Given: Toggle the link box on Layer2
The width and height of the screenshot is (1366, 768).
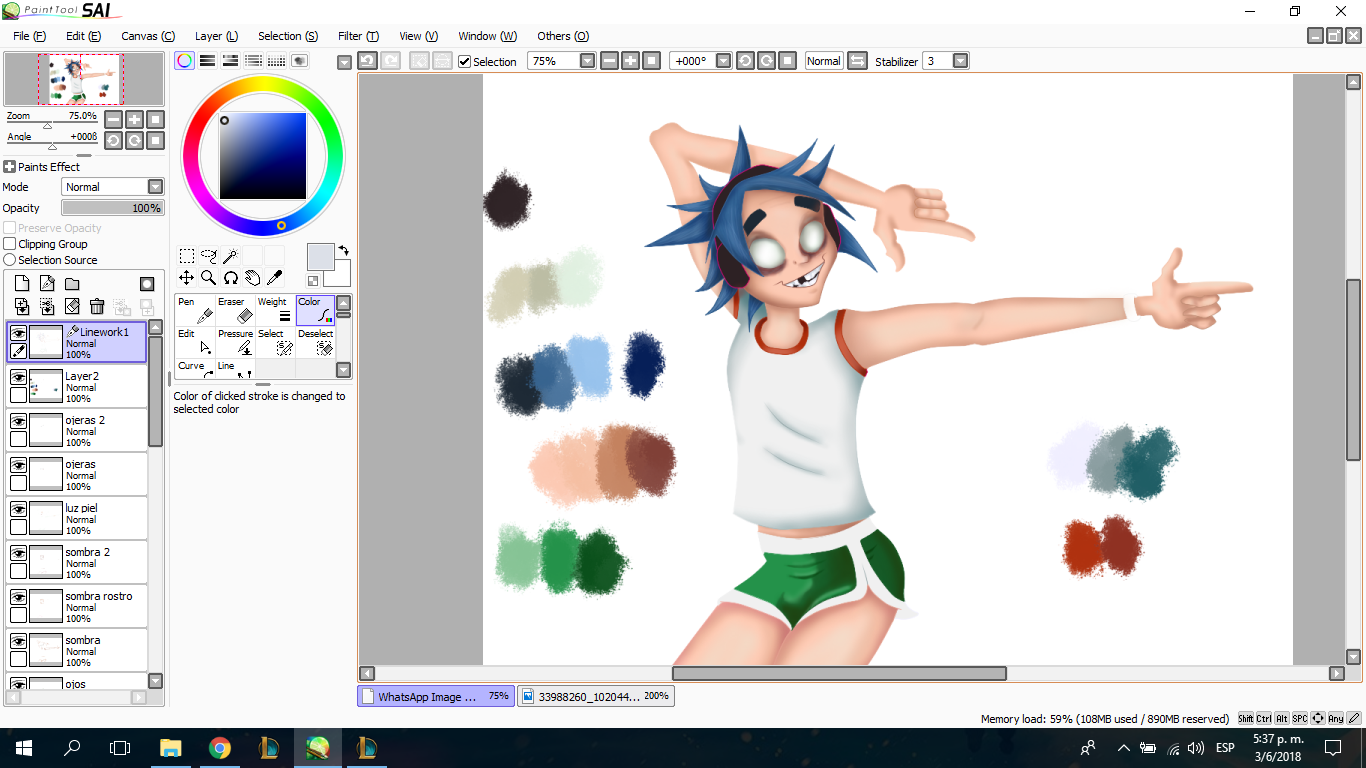Looking at the screenshot, I should pos(18,395).
